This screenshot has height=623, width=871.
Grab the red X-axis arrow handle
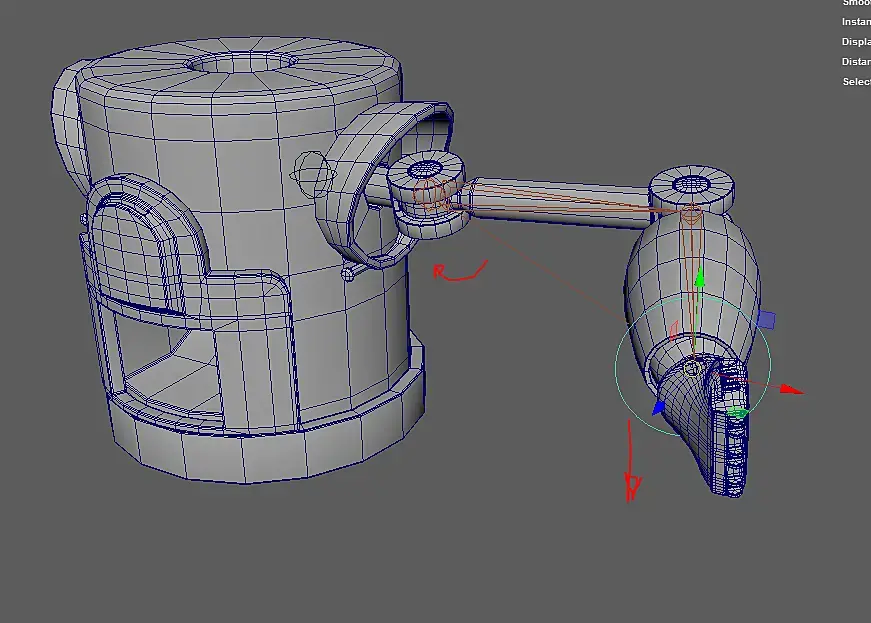coord(792,390)
